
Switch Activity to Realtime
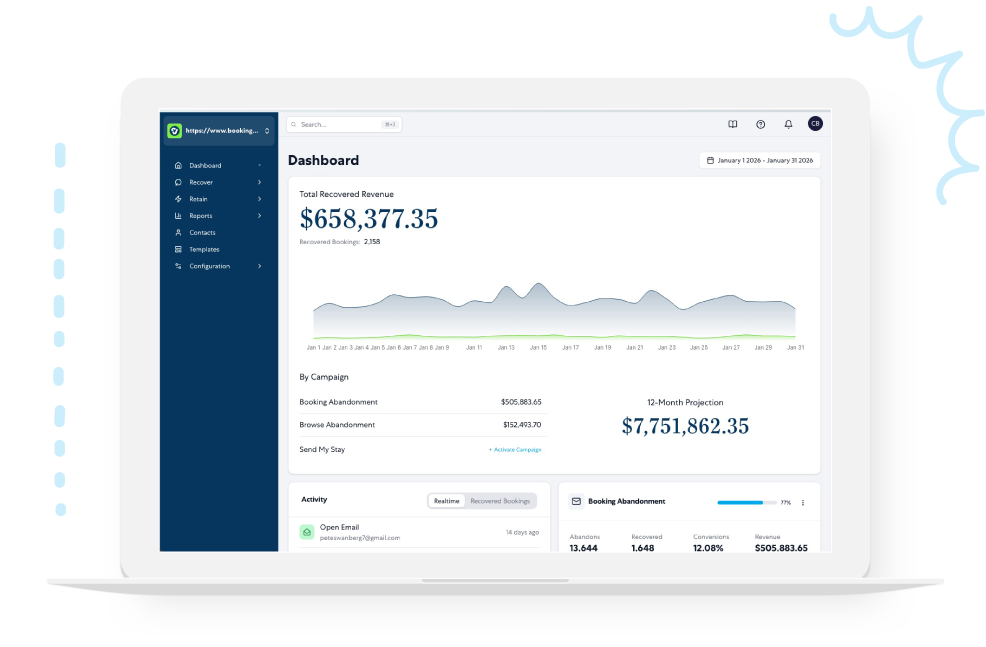pyautogui.click(x=446, y=501)
